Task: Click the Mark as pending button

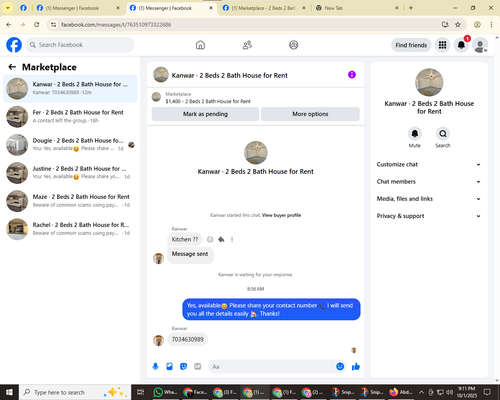Action: pos(205,114)
